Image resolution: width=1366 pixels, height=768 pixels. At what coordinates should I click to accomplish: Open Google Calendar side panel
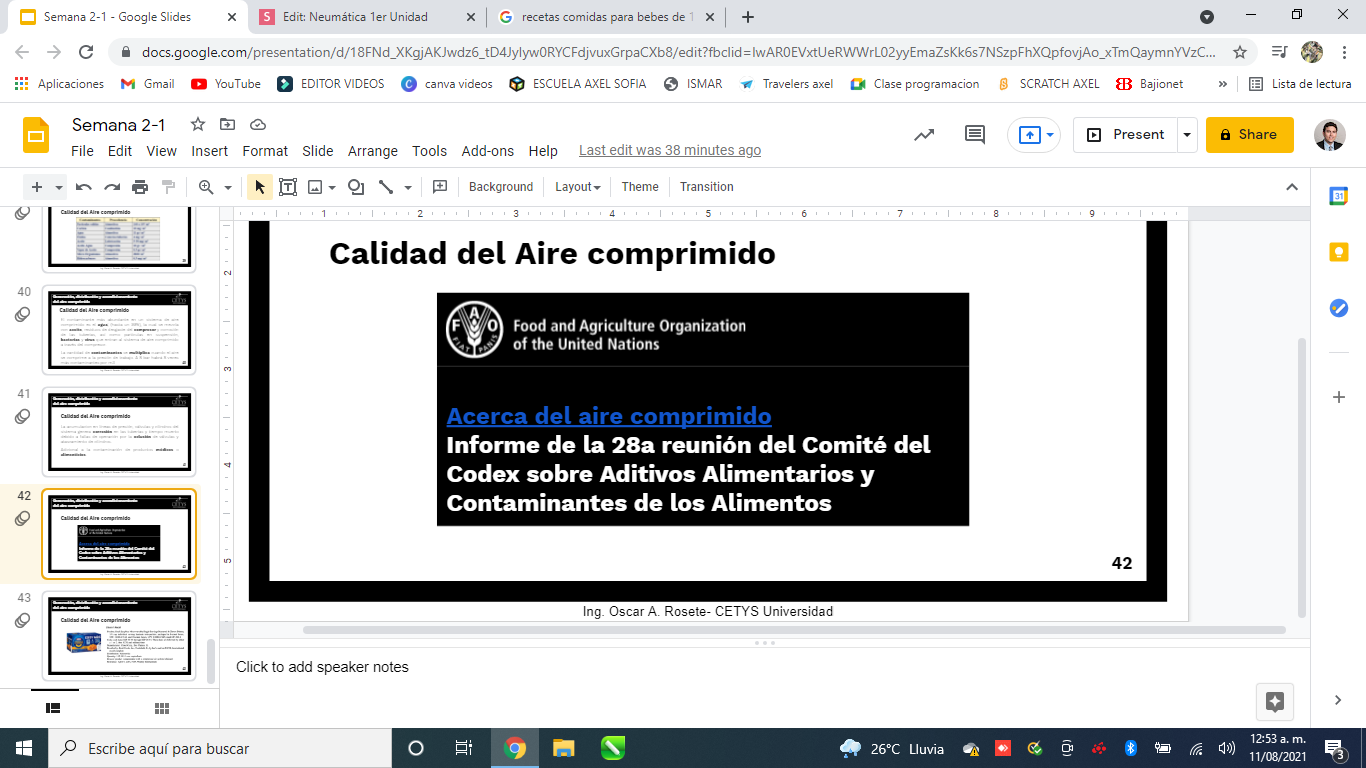point(1338,196)
